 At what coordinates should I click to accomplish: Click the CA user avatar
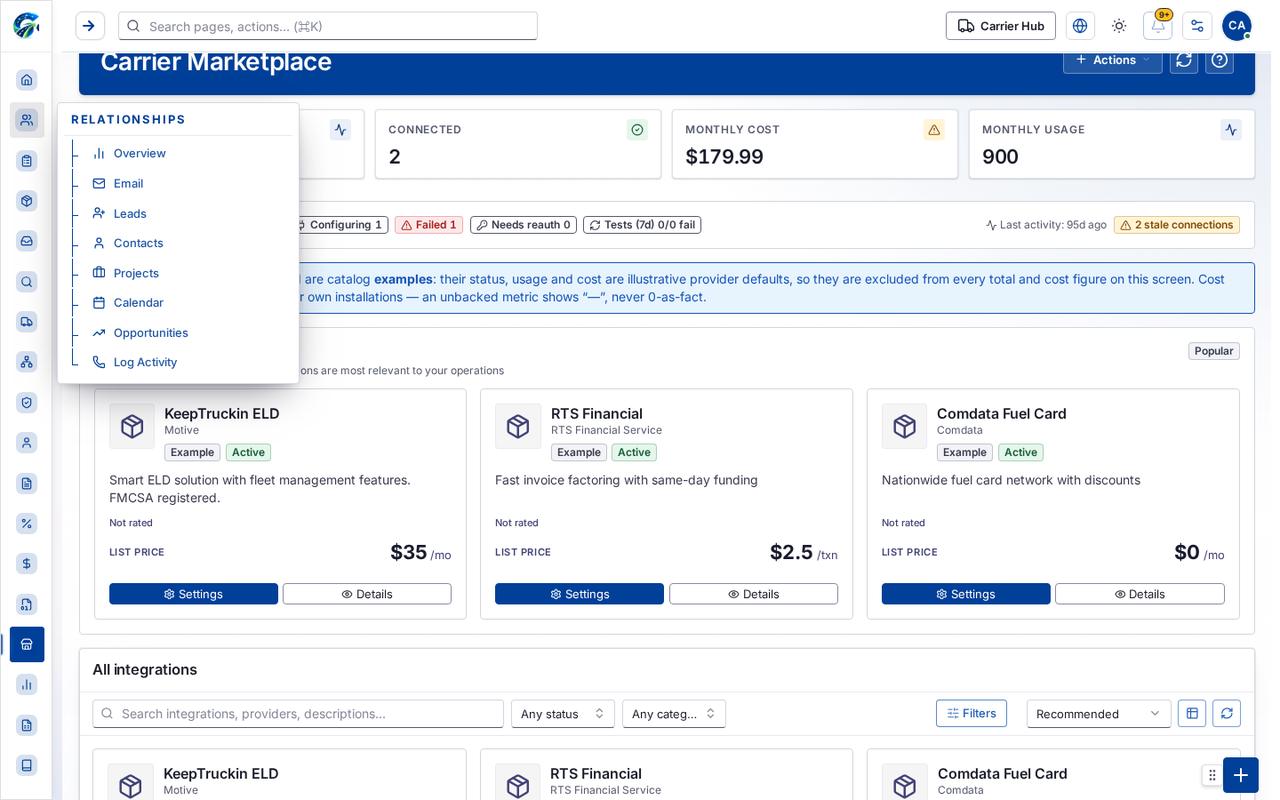[x=1237, y=26]
